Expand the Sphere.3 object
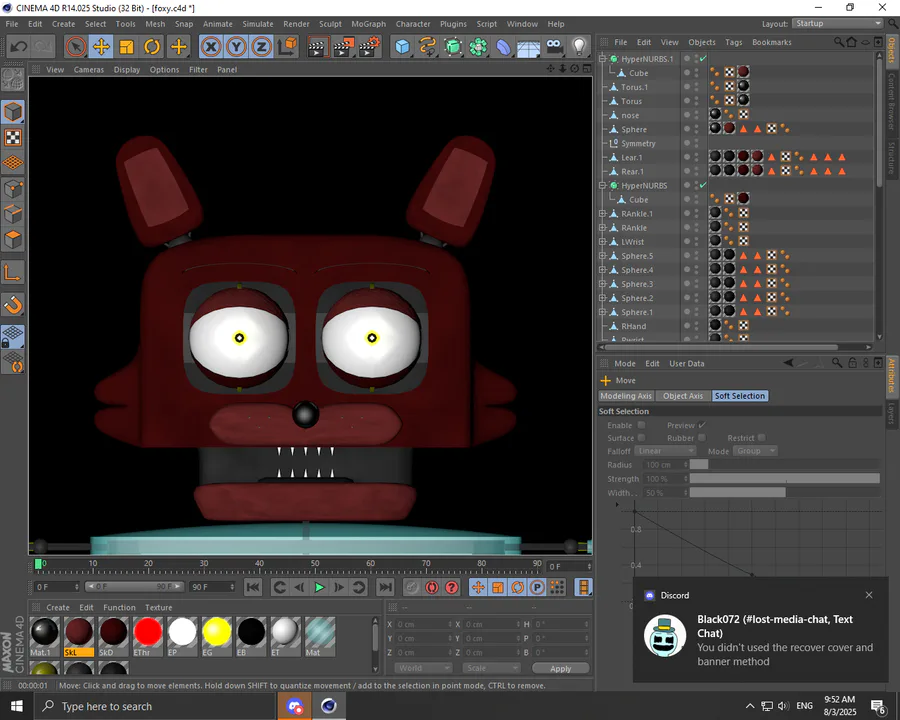900x720 pixels. click(x=602, y=284)
